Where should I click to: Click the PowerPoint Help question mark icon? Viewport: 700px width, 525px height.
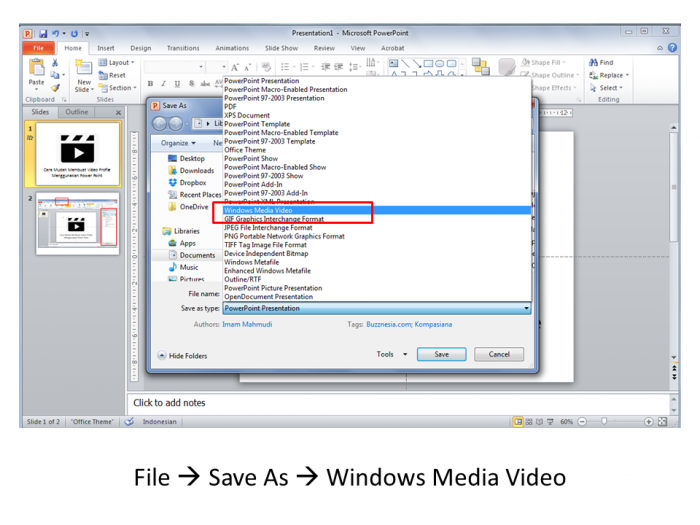pyautogui.click(x=671, y=48)
